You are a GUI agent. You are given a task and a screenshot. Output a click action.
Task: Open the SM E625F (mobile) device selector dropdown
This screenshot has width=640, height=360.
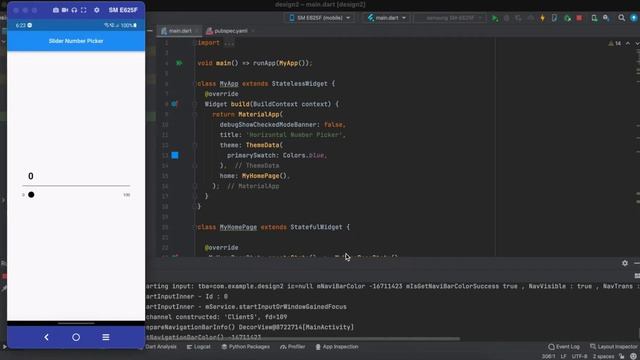pos(319,18)
